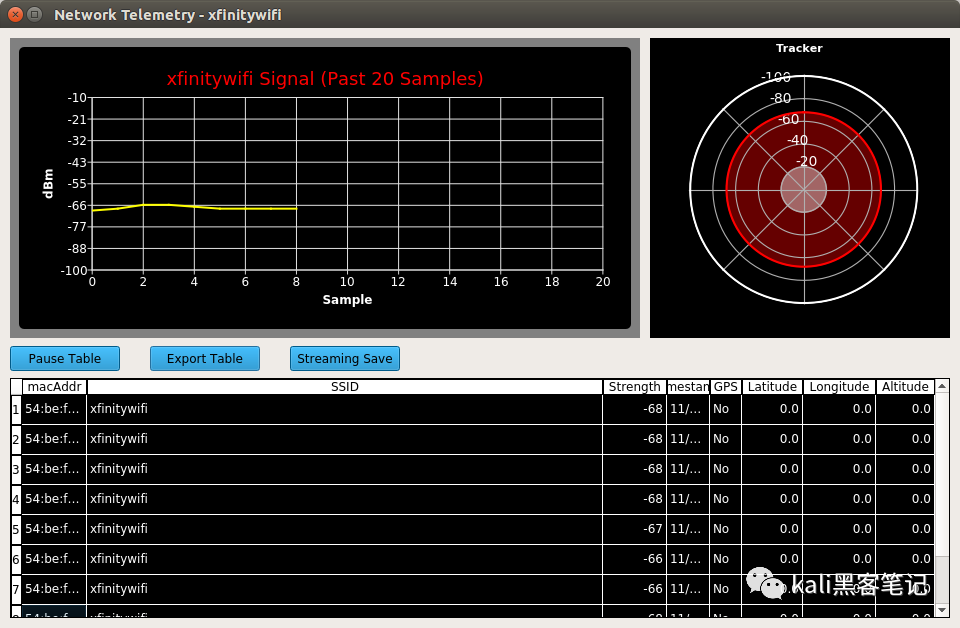Click the Streaming Save button

point(345,359)
